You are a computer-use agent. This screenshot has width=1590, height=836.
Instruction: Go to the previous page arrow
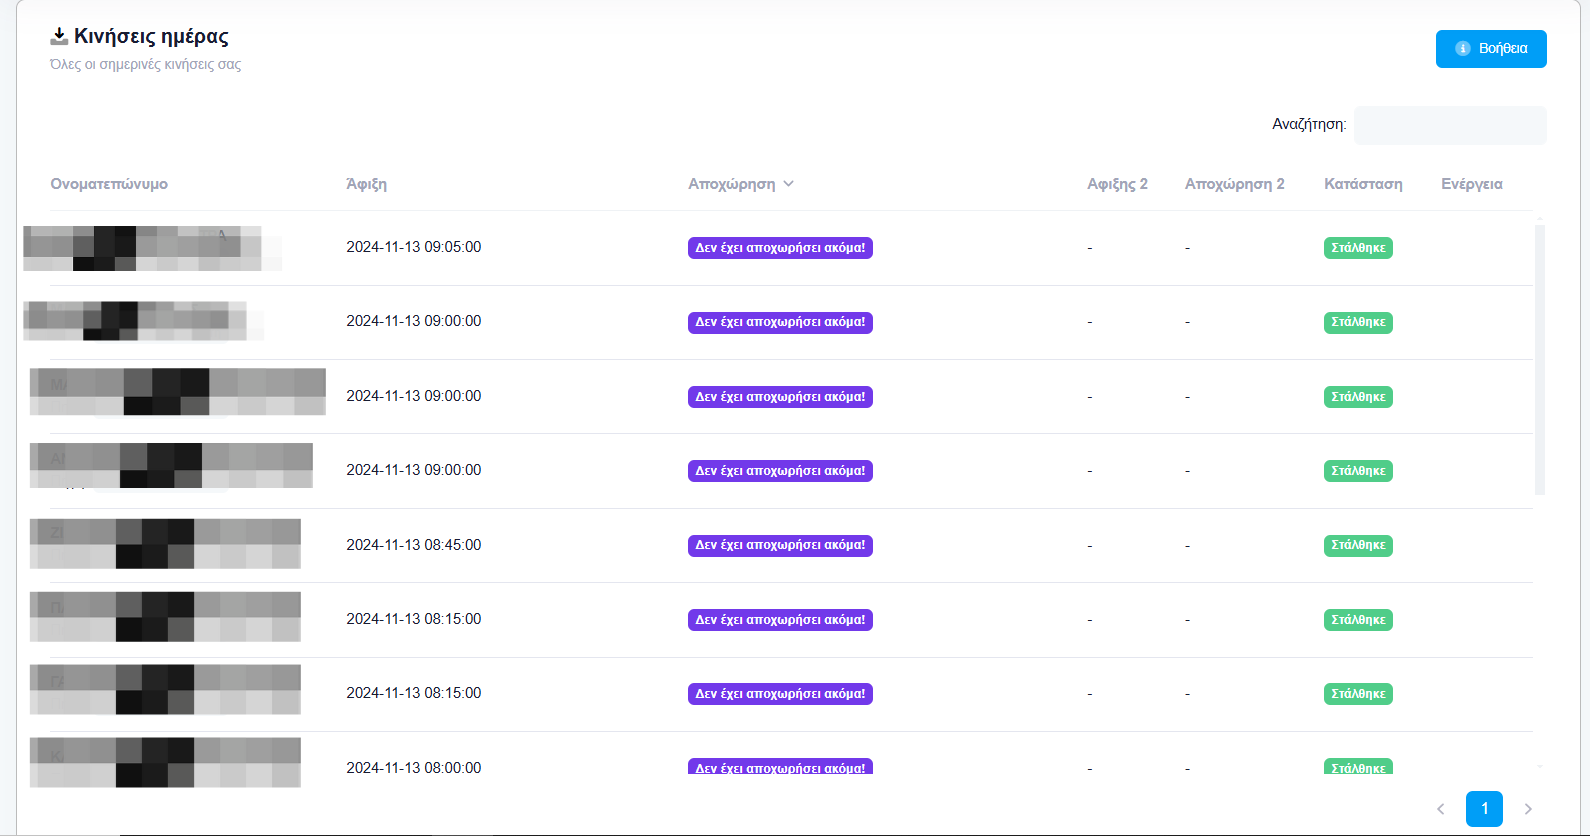pos(1441,809)
